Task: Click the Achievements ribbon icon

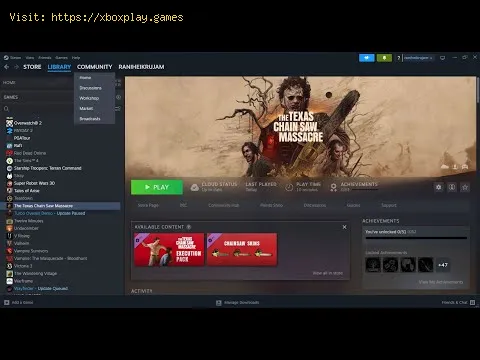Action: (333, 187)
